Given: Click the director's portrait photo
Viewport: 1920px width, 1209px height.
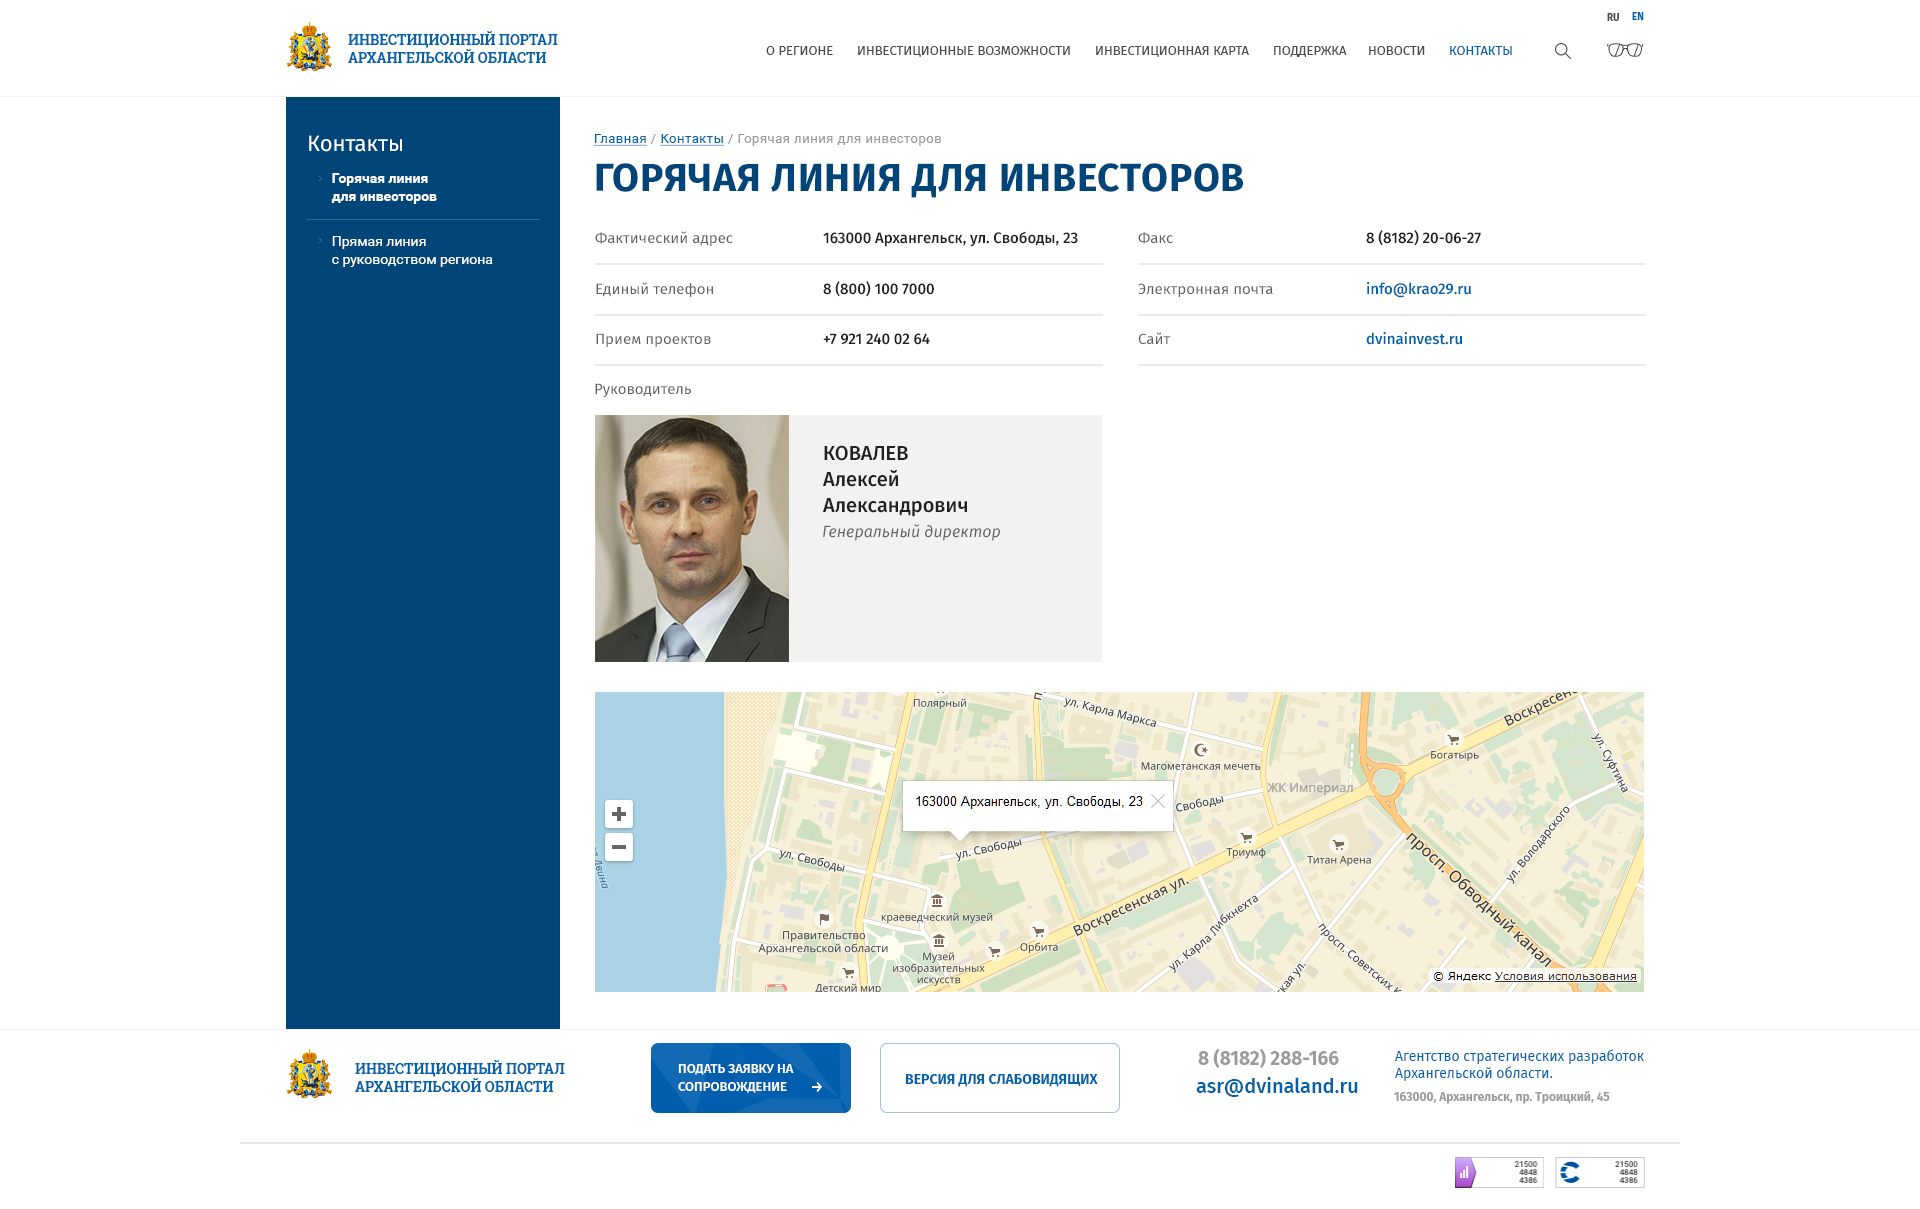Looking at the screenshot, I should click(x=691, y=538).
